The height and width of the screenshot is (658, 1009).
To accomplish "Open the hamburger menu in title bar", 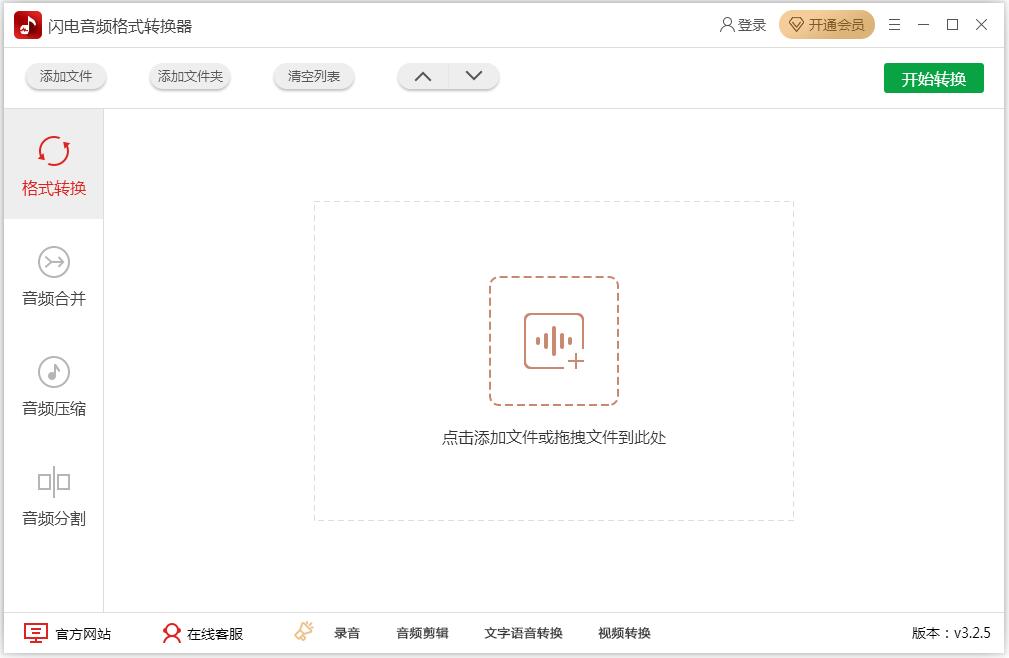I will (x=895, y=25).
